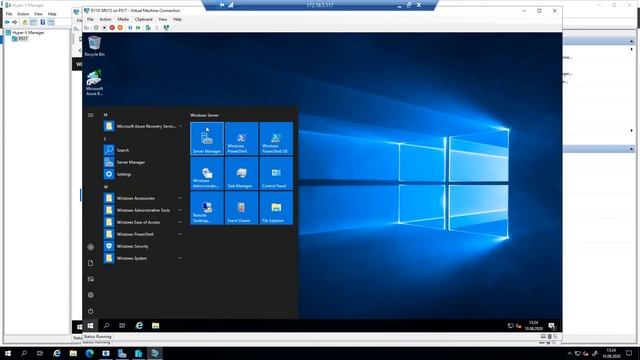Collapse the top Actions section in Hyper-V Manager
Screen dimensions: 640x360
pyautogui.click(x=631, y=41)
